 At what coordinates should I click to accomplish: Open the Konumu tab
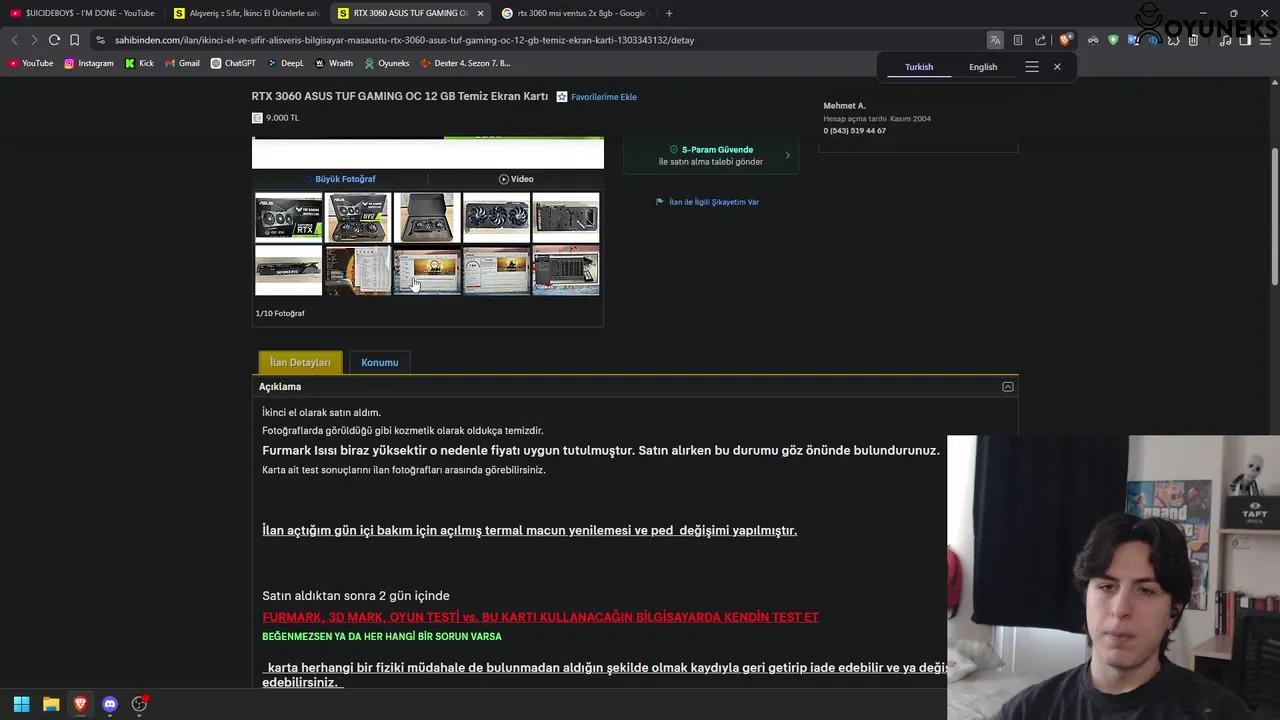tap(379, 362)
